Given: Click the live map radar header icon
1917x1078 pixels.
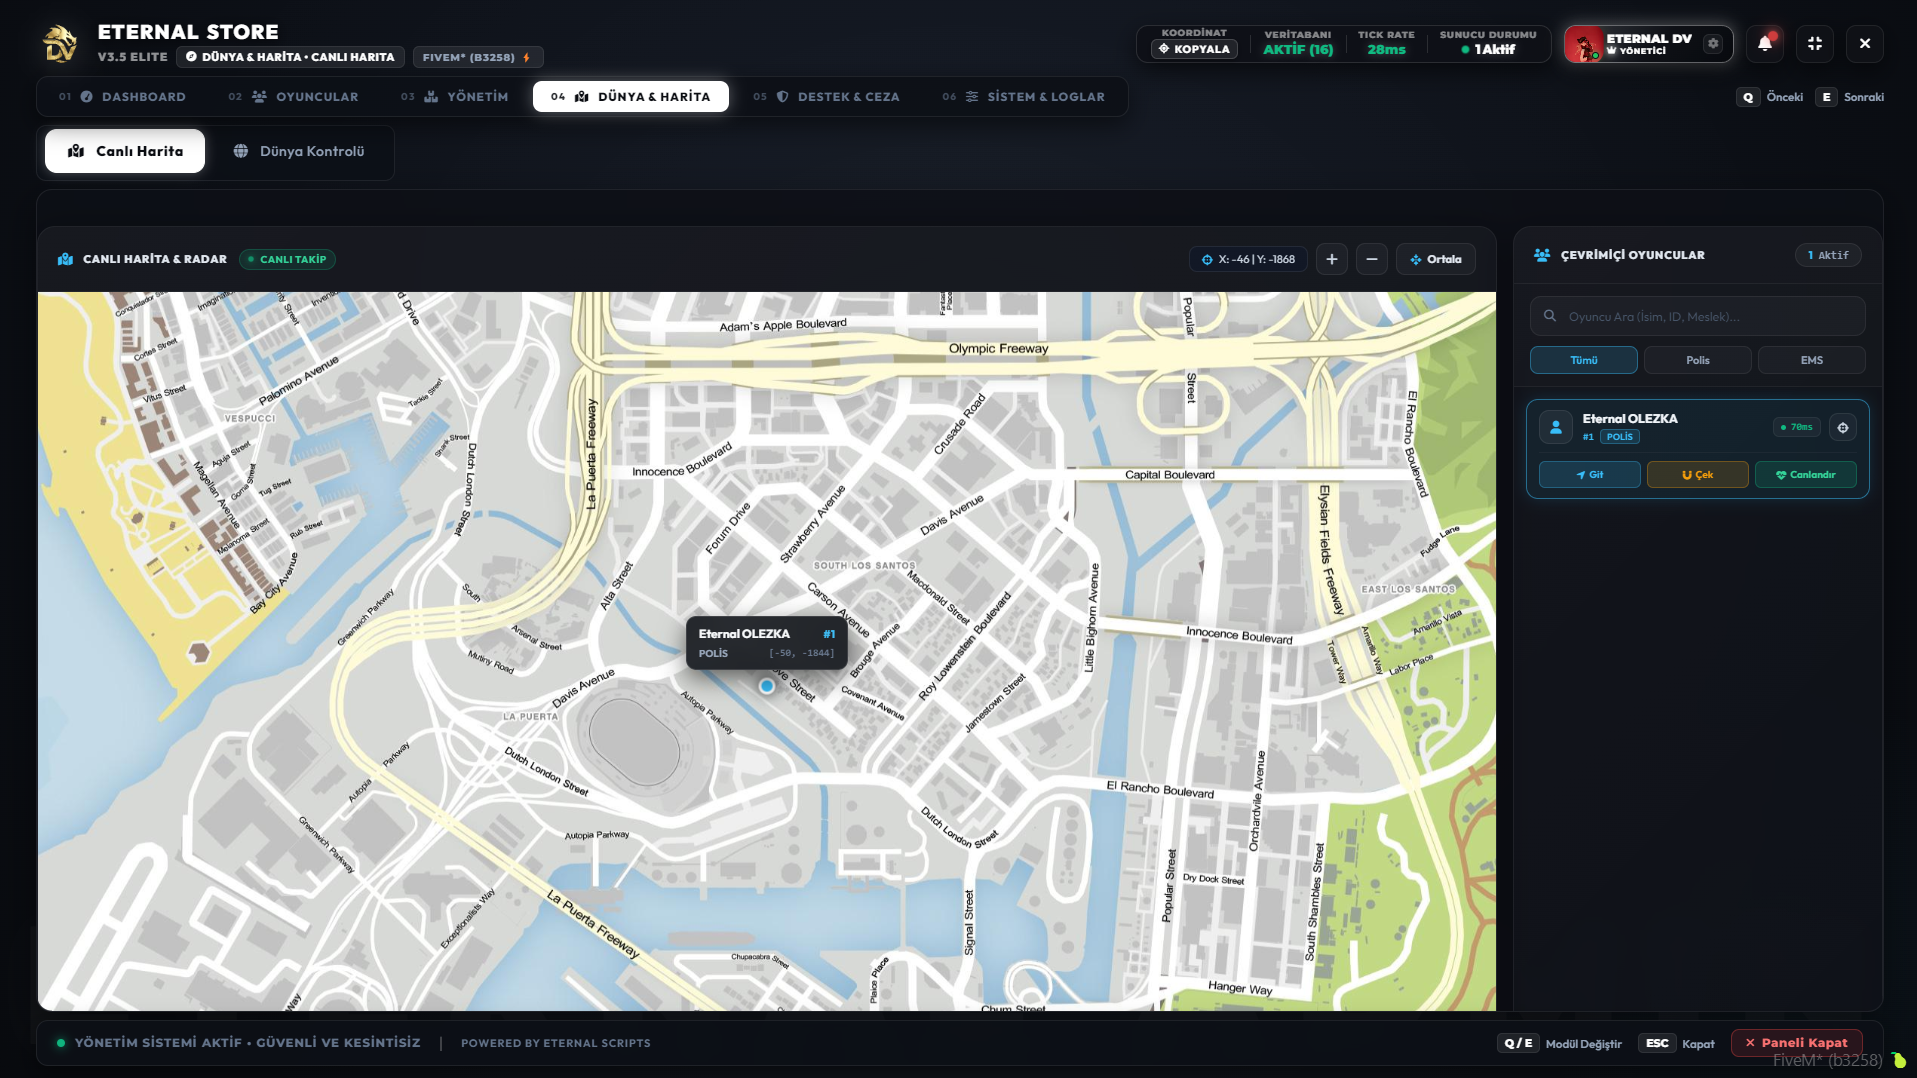Looking at the screenshot, I should tap(66, 260).
